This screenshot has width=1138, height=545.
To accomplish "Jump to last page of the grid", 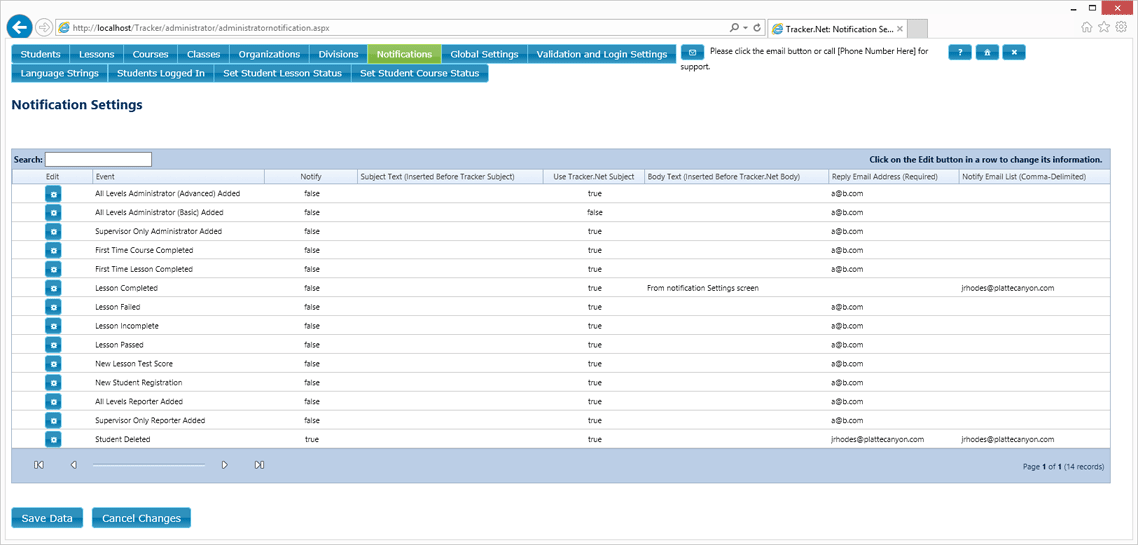I will (x=259, y=465).
